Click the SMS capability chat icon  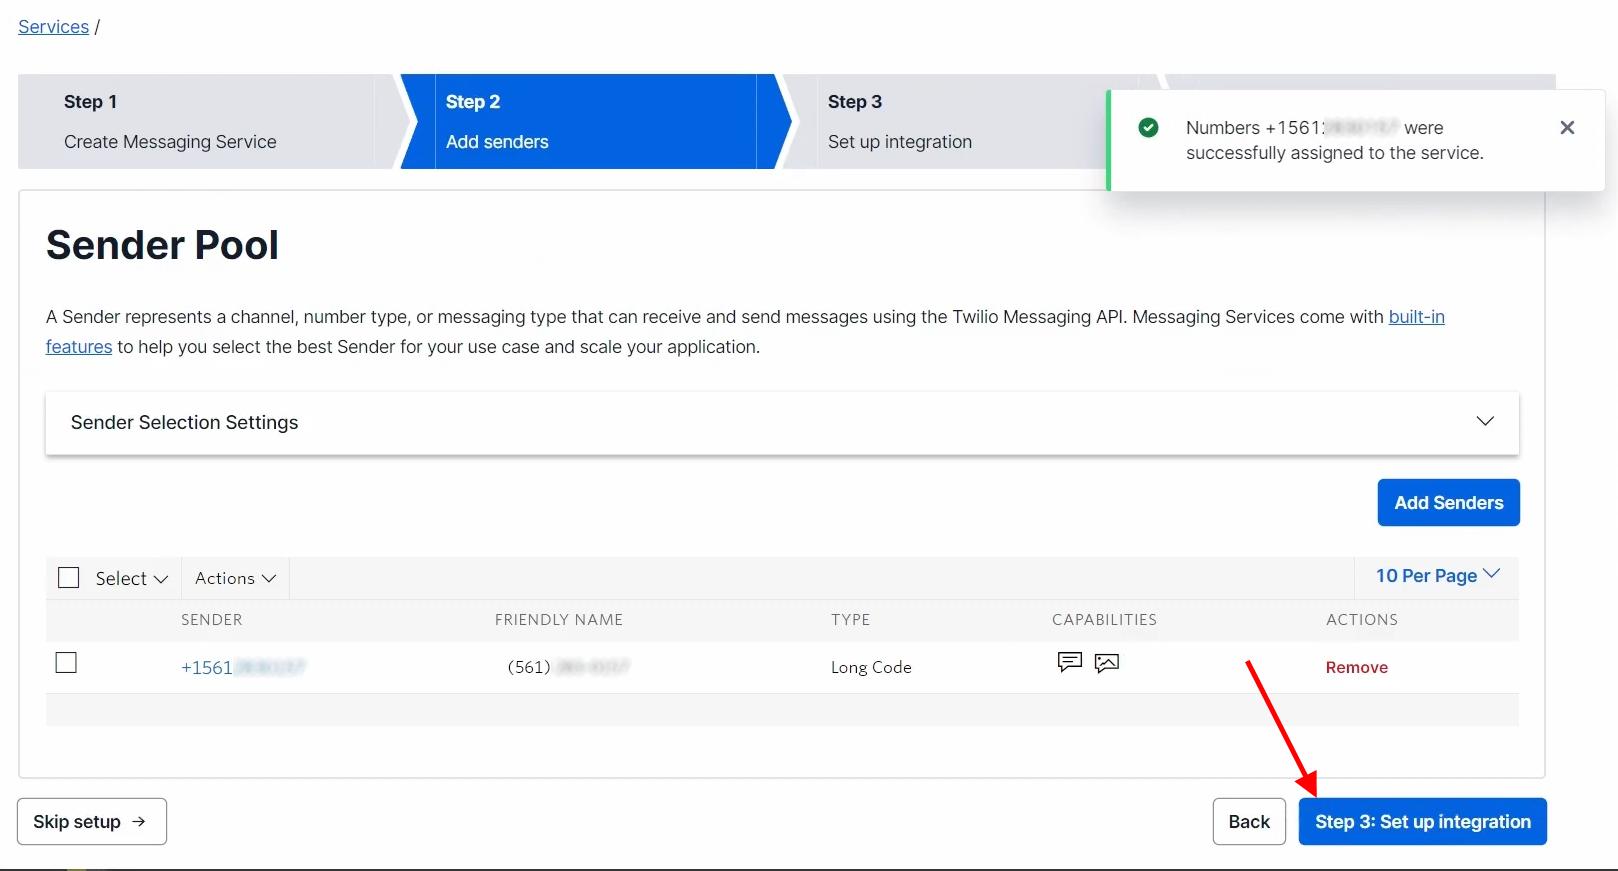pyautogui.click(x=1069, y=662)
